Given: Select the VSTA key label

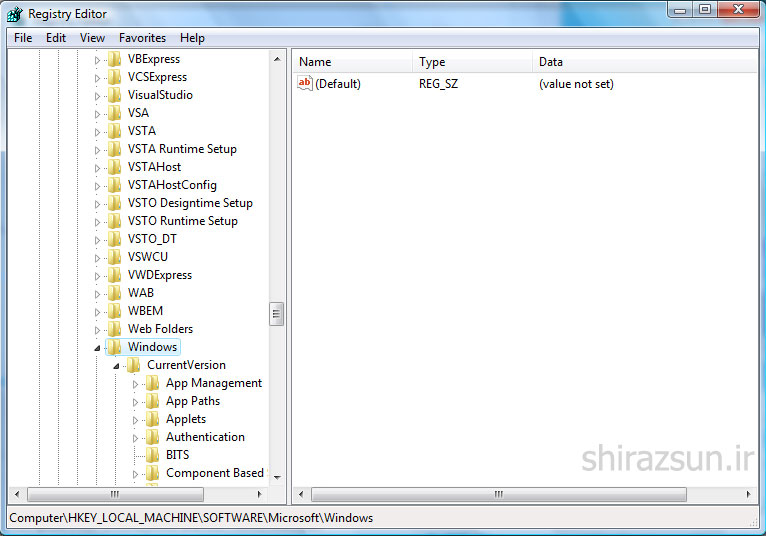Looking at the screenshot, I should coord(142,131).
